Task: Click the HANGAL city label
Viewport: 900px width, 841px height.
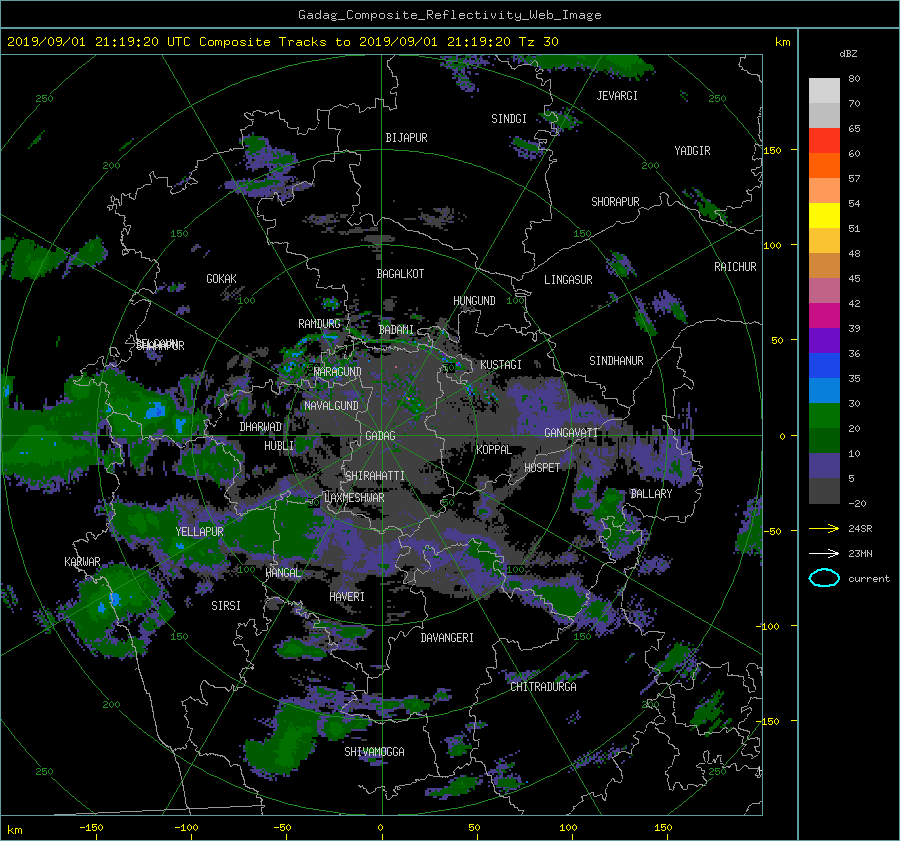Action: [x=282, y=573]
